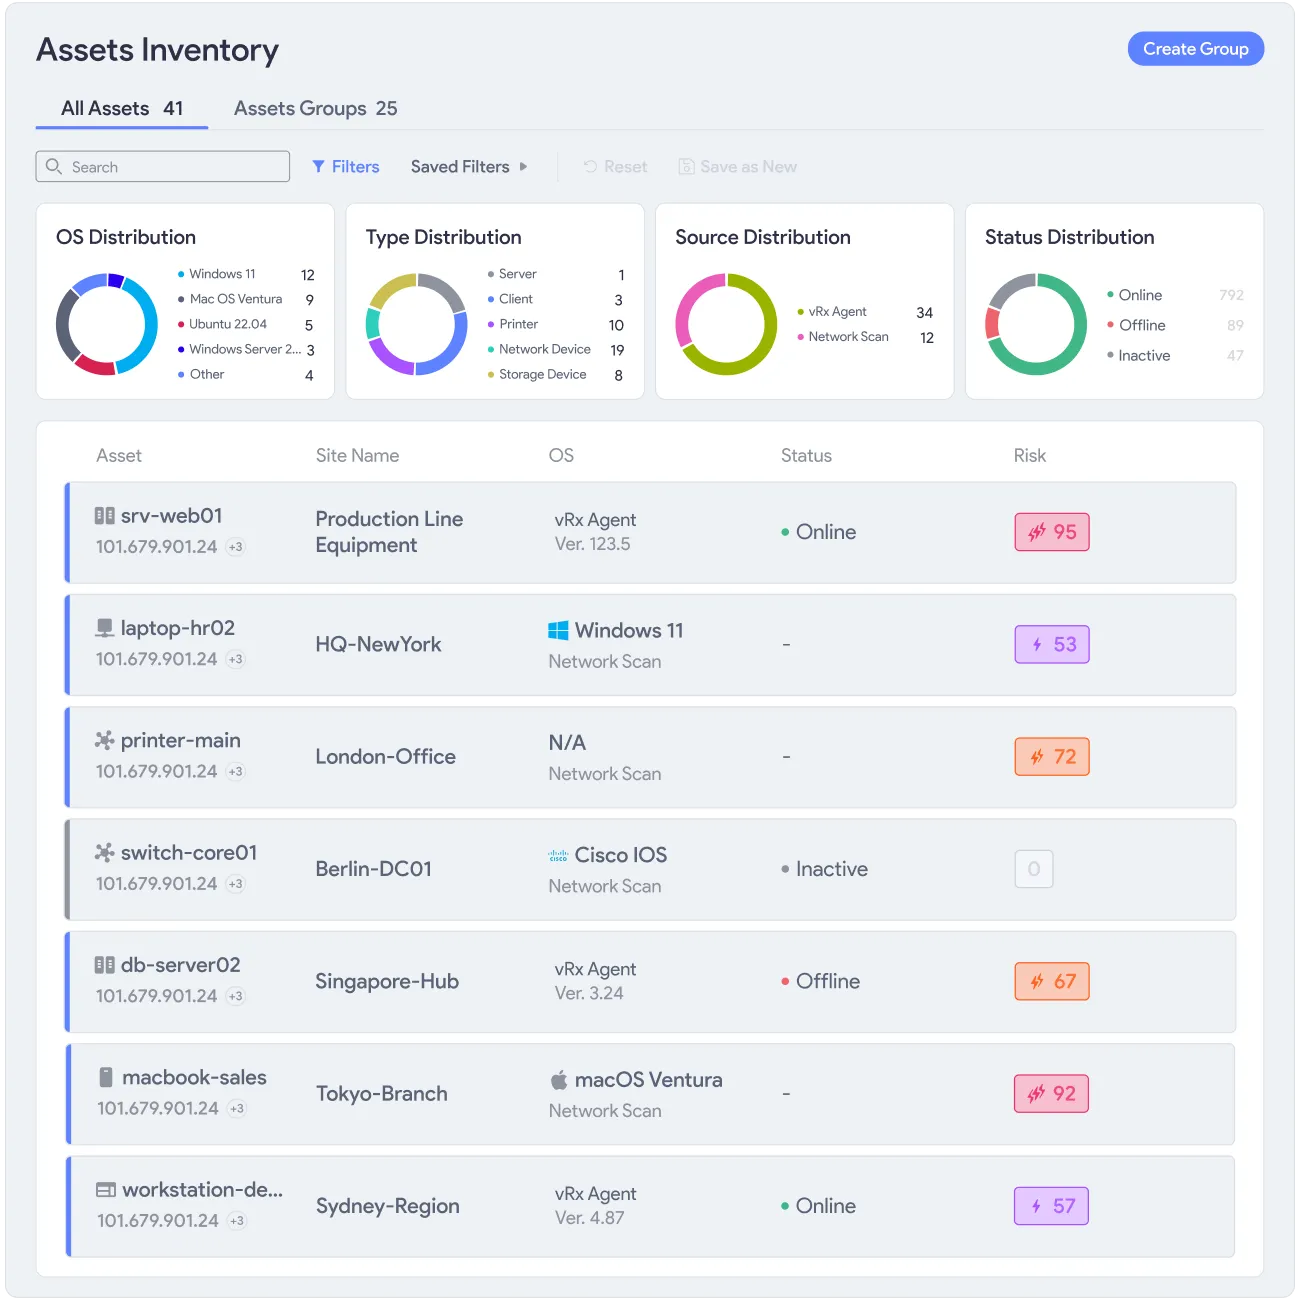The image size is (1300, 1300).
Task: Select Ubuntu 22.04 legend entry
Action: pyautogui.click(x=246, y=324)
